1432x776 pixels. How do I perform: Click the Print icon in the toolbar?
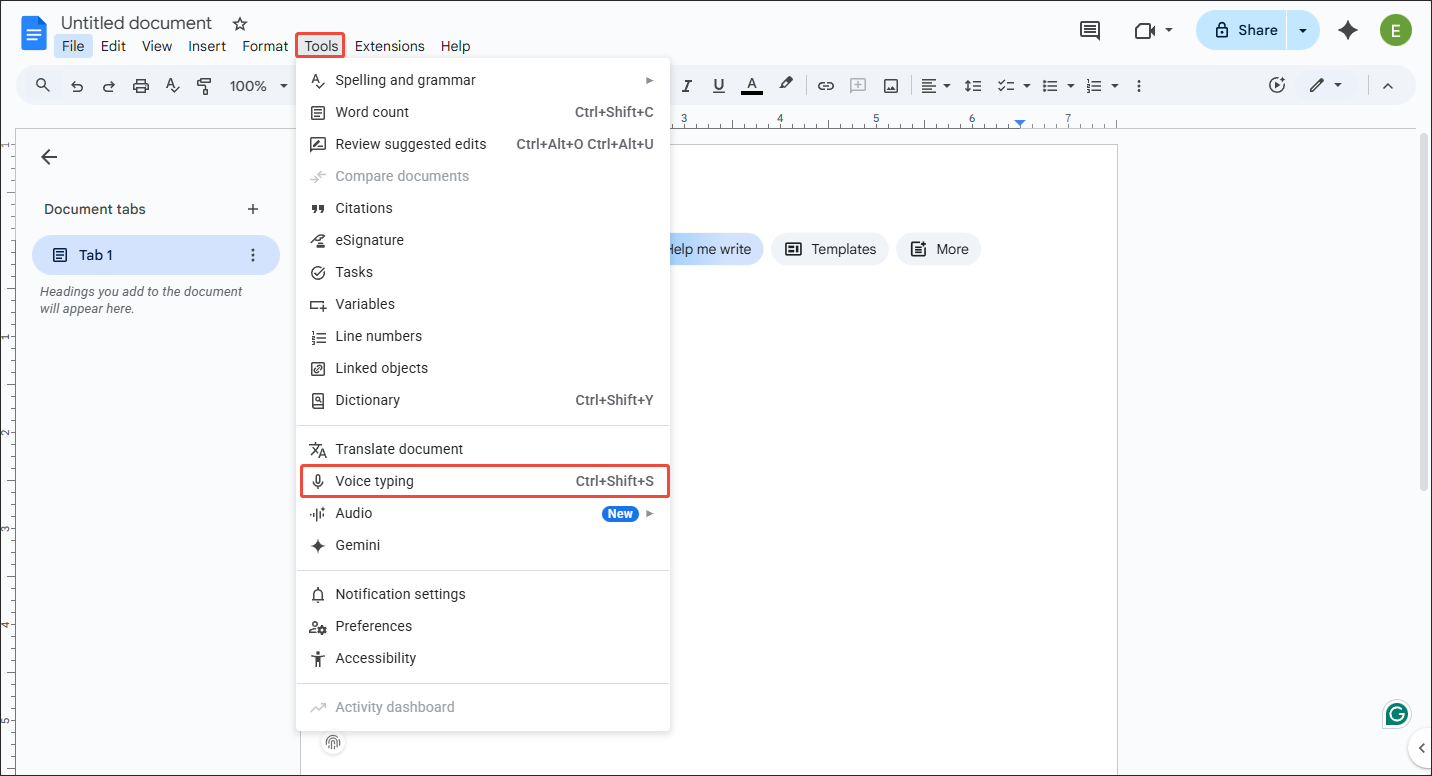tap(140, 85)
